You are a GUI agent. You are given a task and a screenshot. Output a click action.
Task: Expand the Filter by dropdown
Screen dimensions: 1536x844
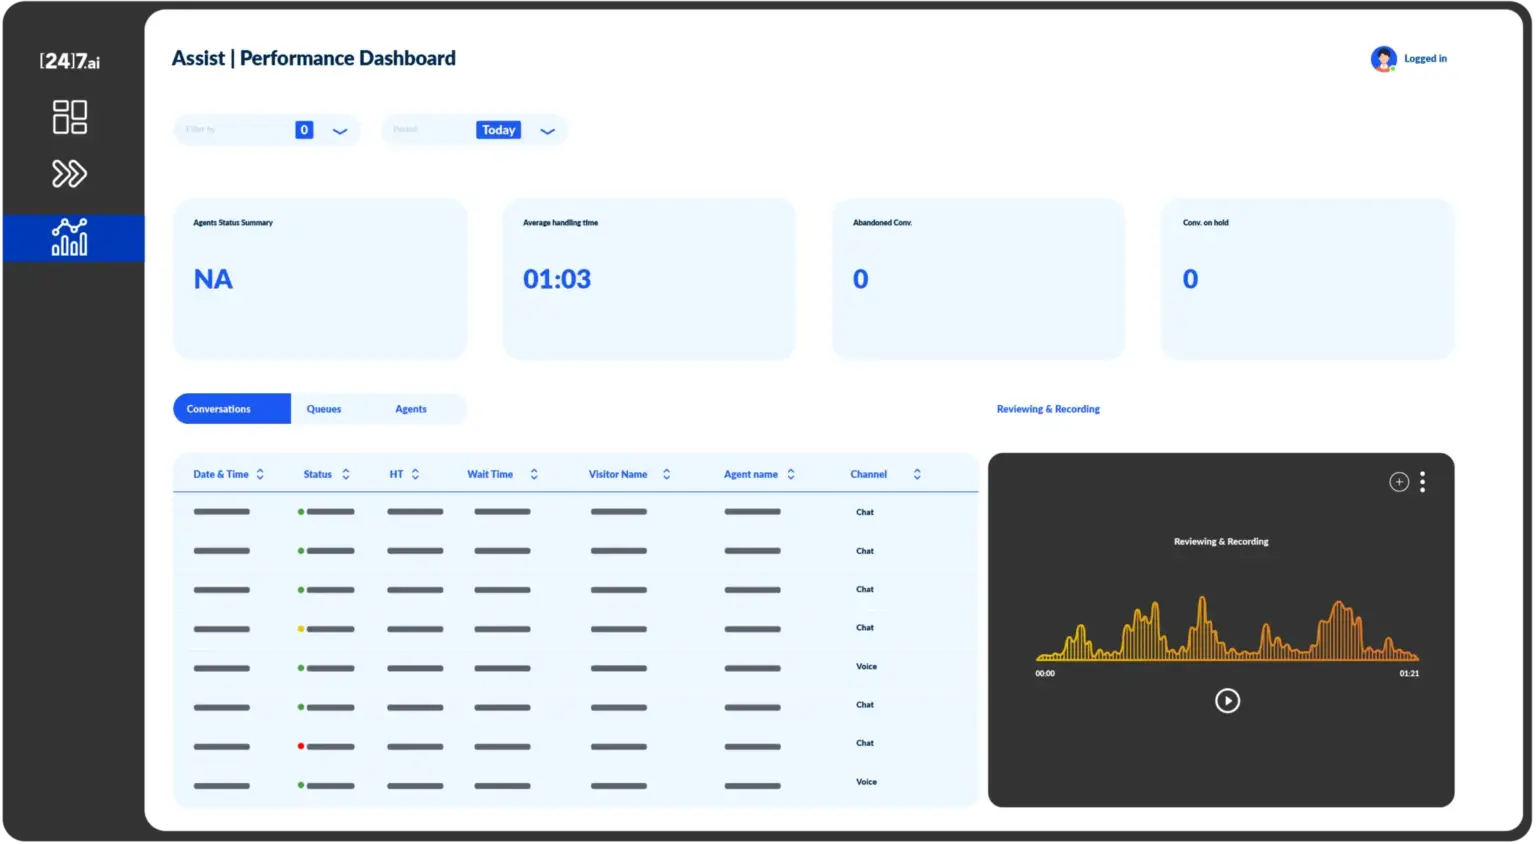coord(339,130)
